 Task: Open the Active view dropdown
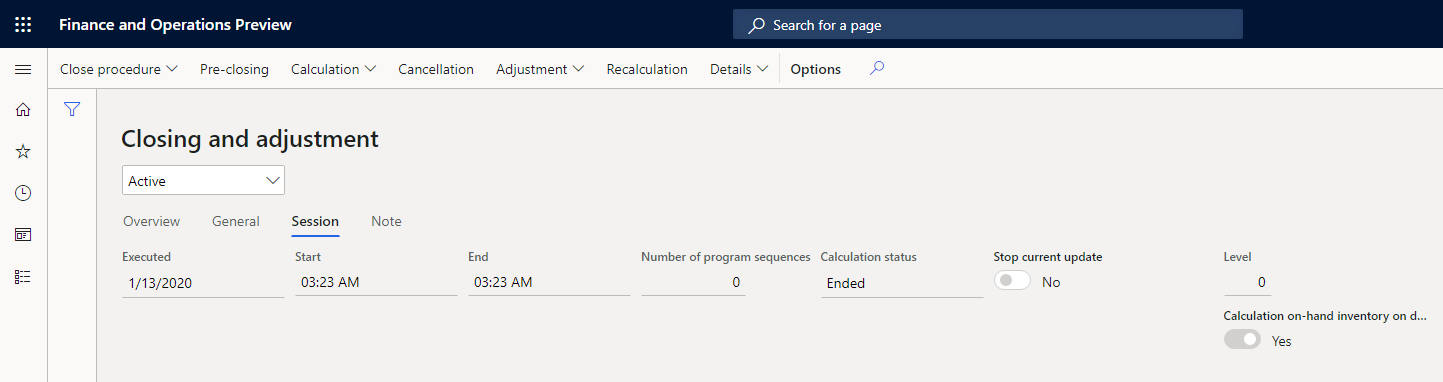tap(203, 181)
